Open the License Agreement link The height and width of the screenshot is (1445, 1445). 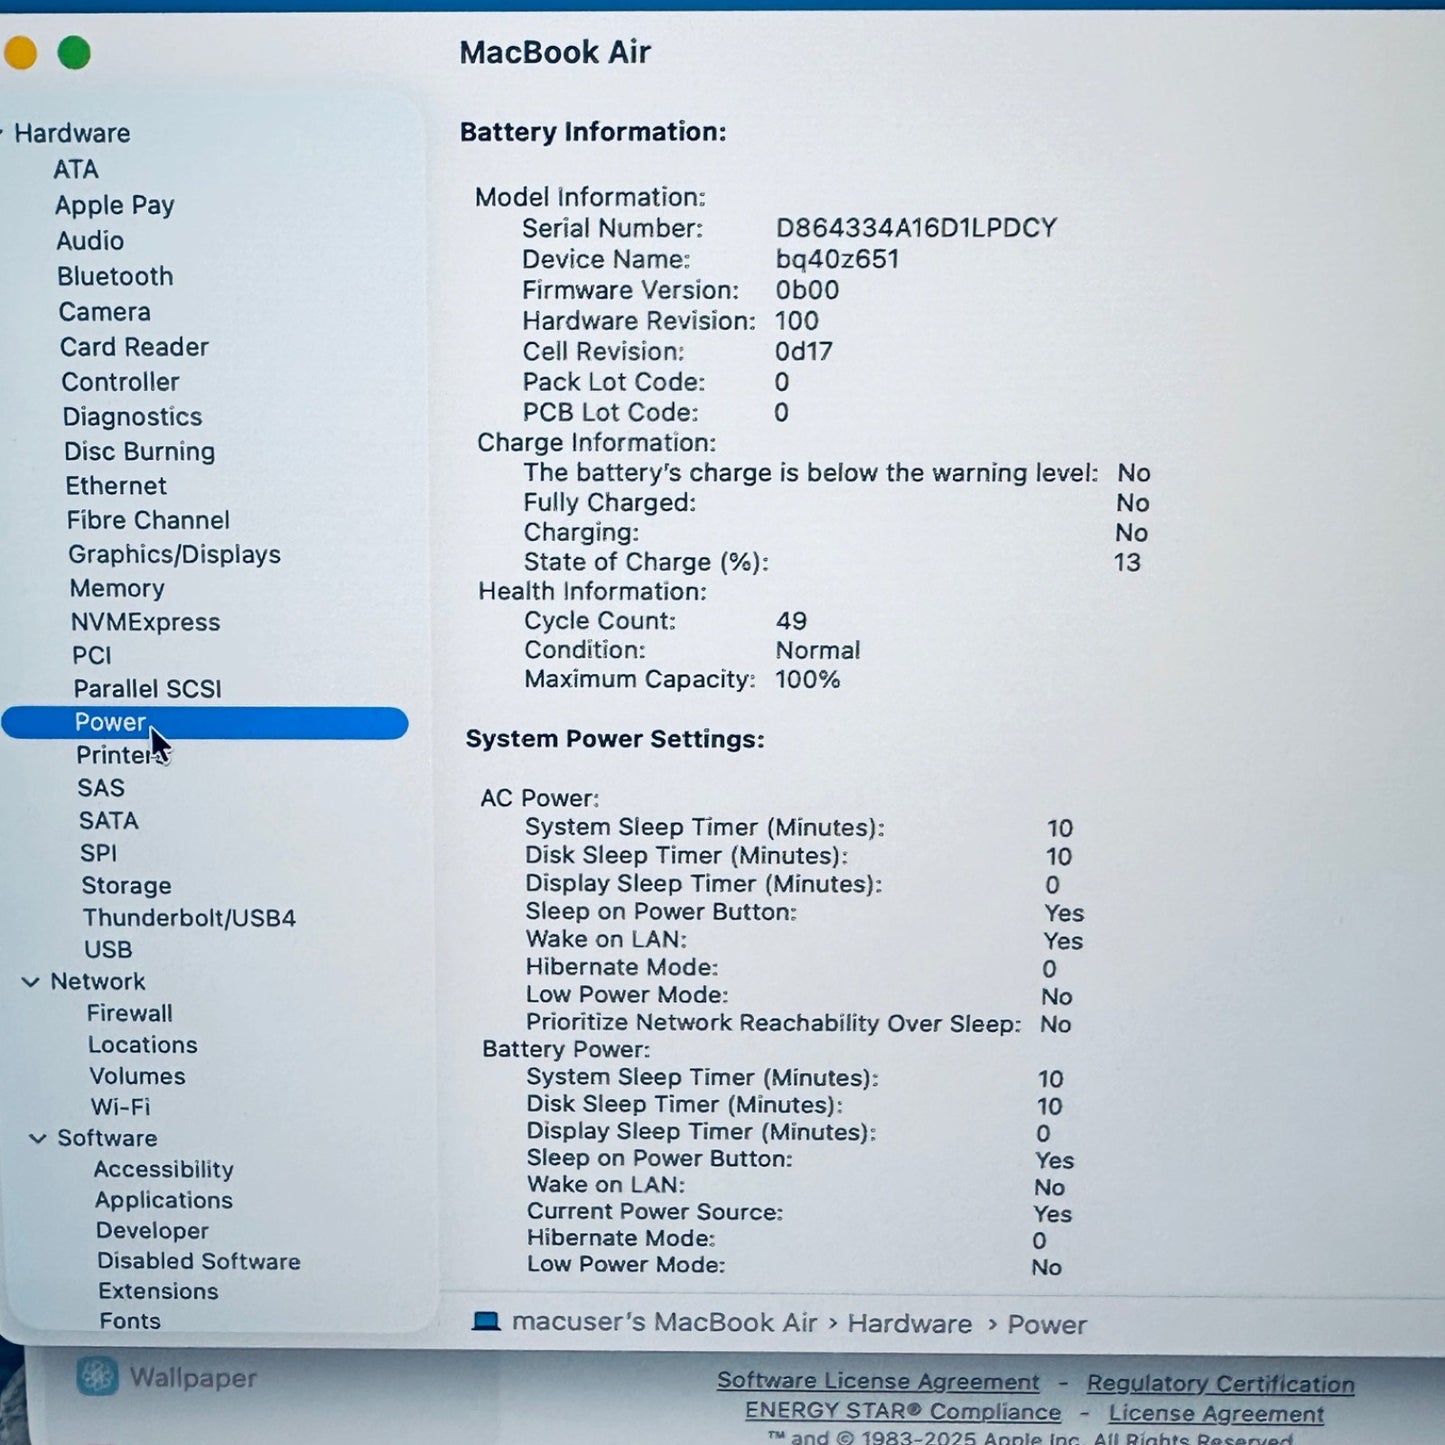pyautogui.click(x=1216, y=1413)
